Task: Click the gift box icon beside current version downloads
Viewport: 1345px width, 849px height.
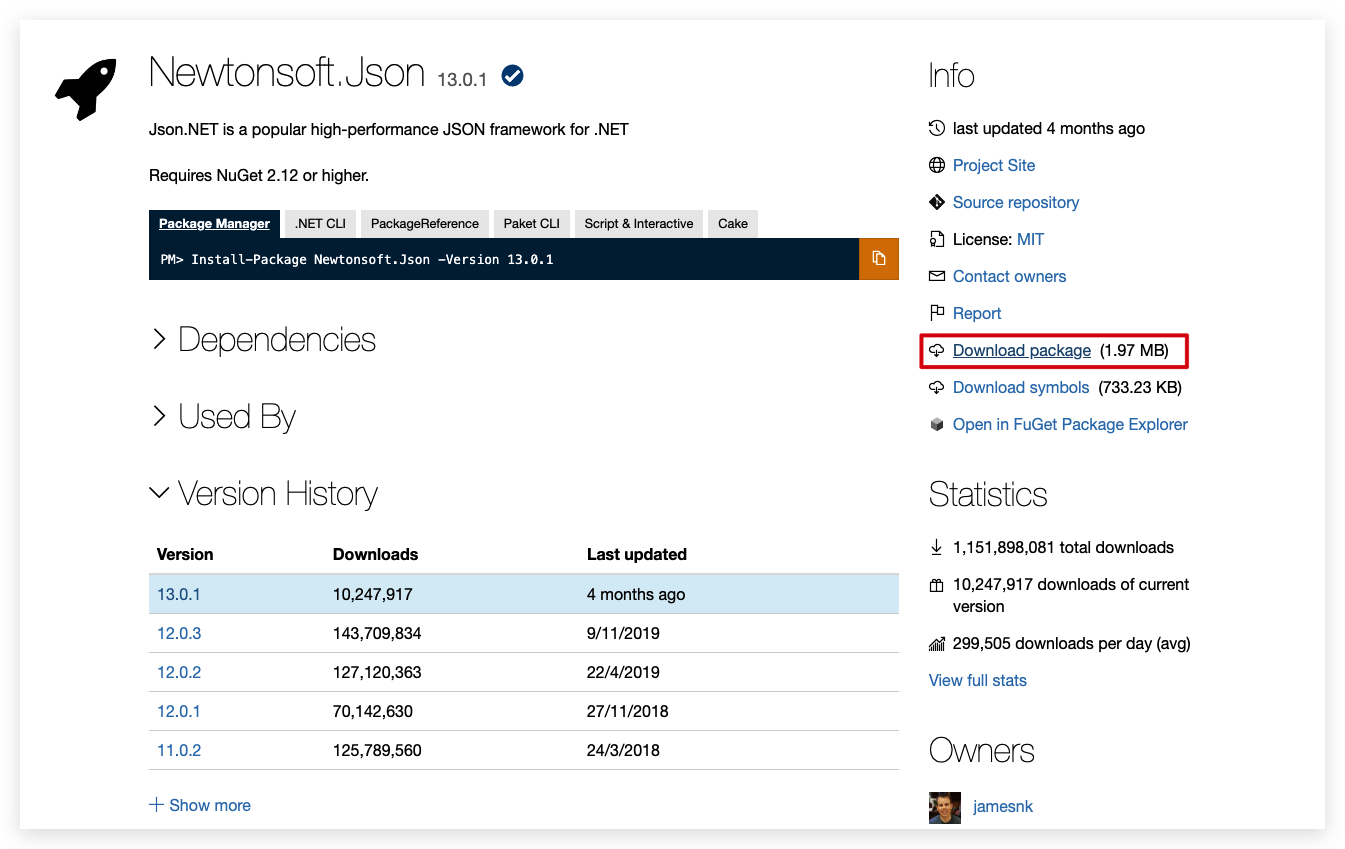Action: pyautogui.click(x=937, y=585)
